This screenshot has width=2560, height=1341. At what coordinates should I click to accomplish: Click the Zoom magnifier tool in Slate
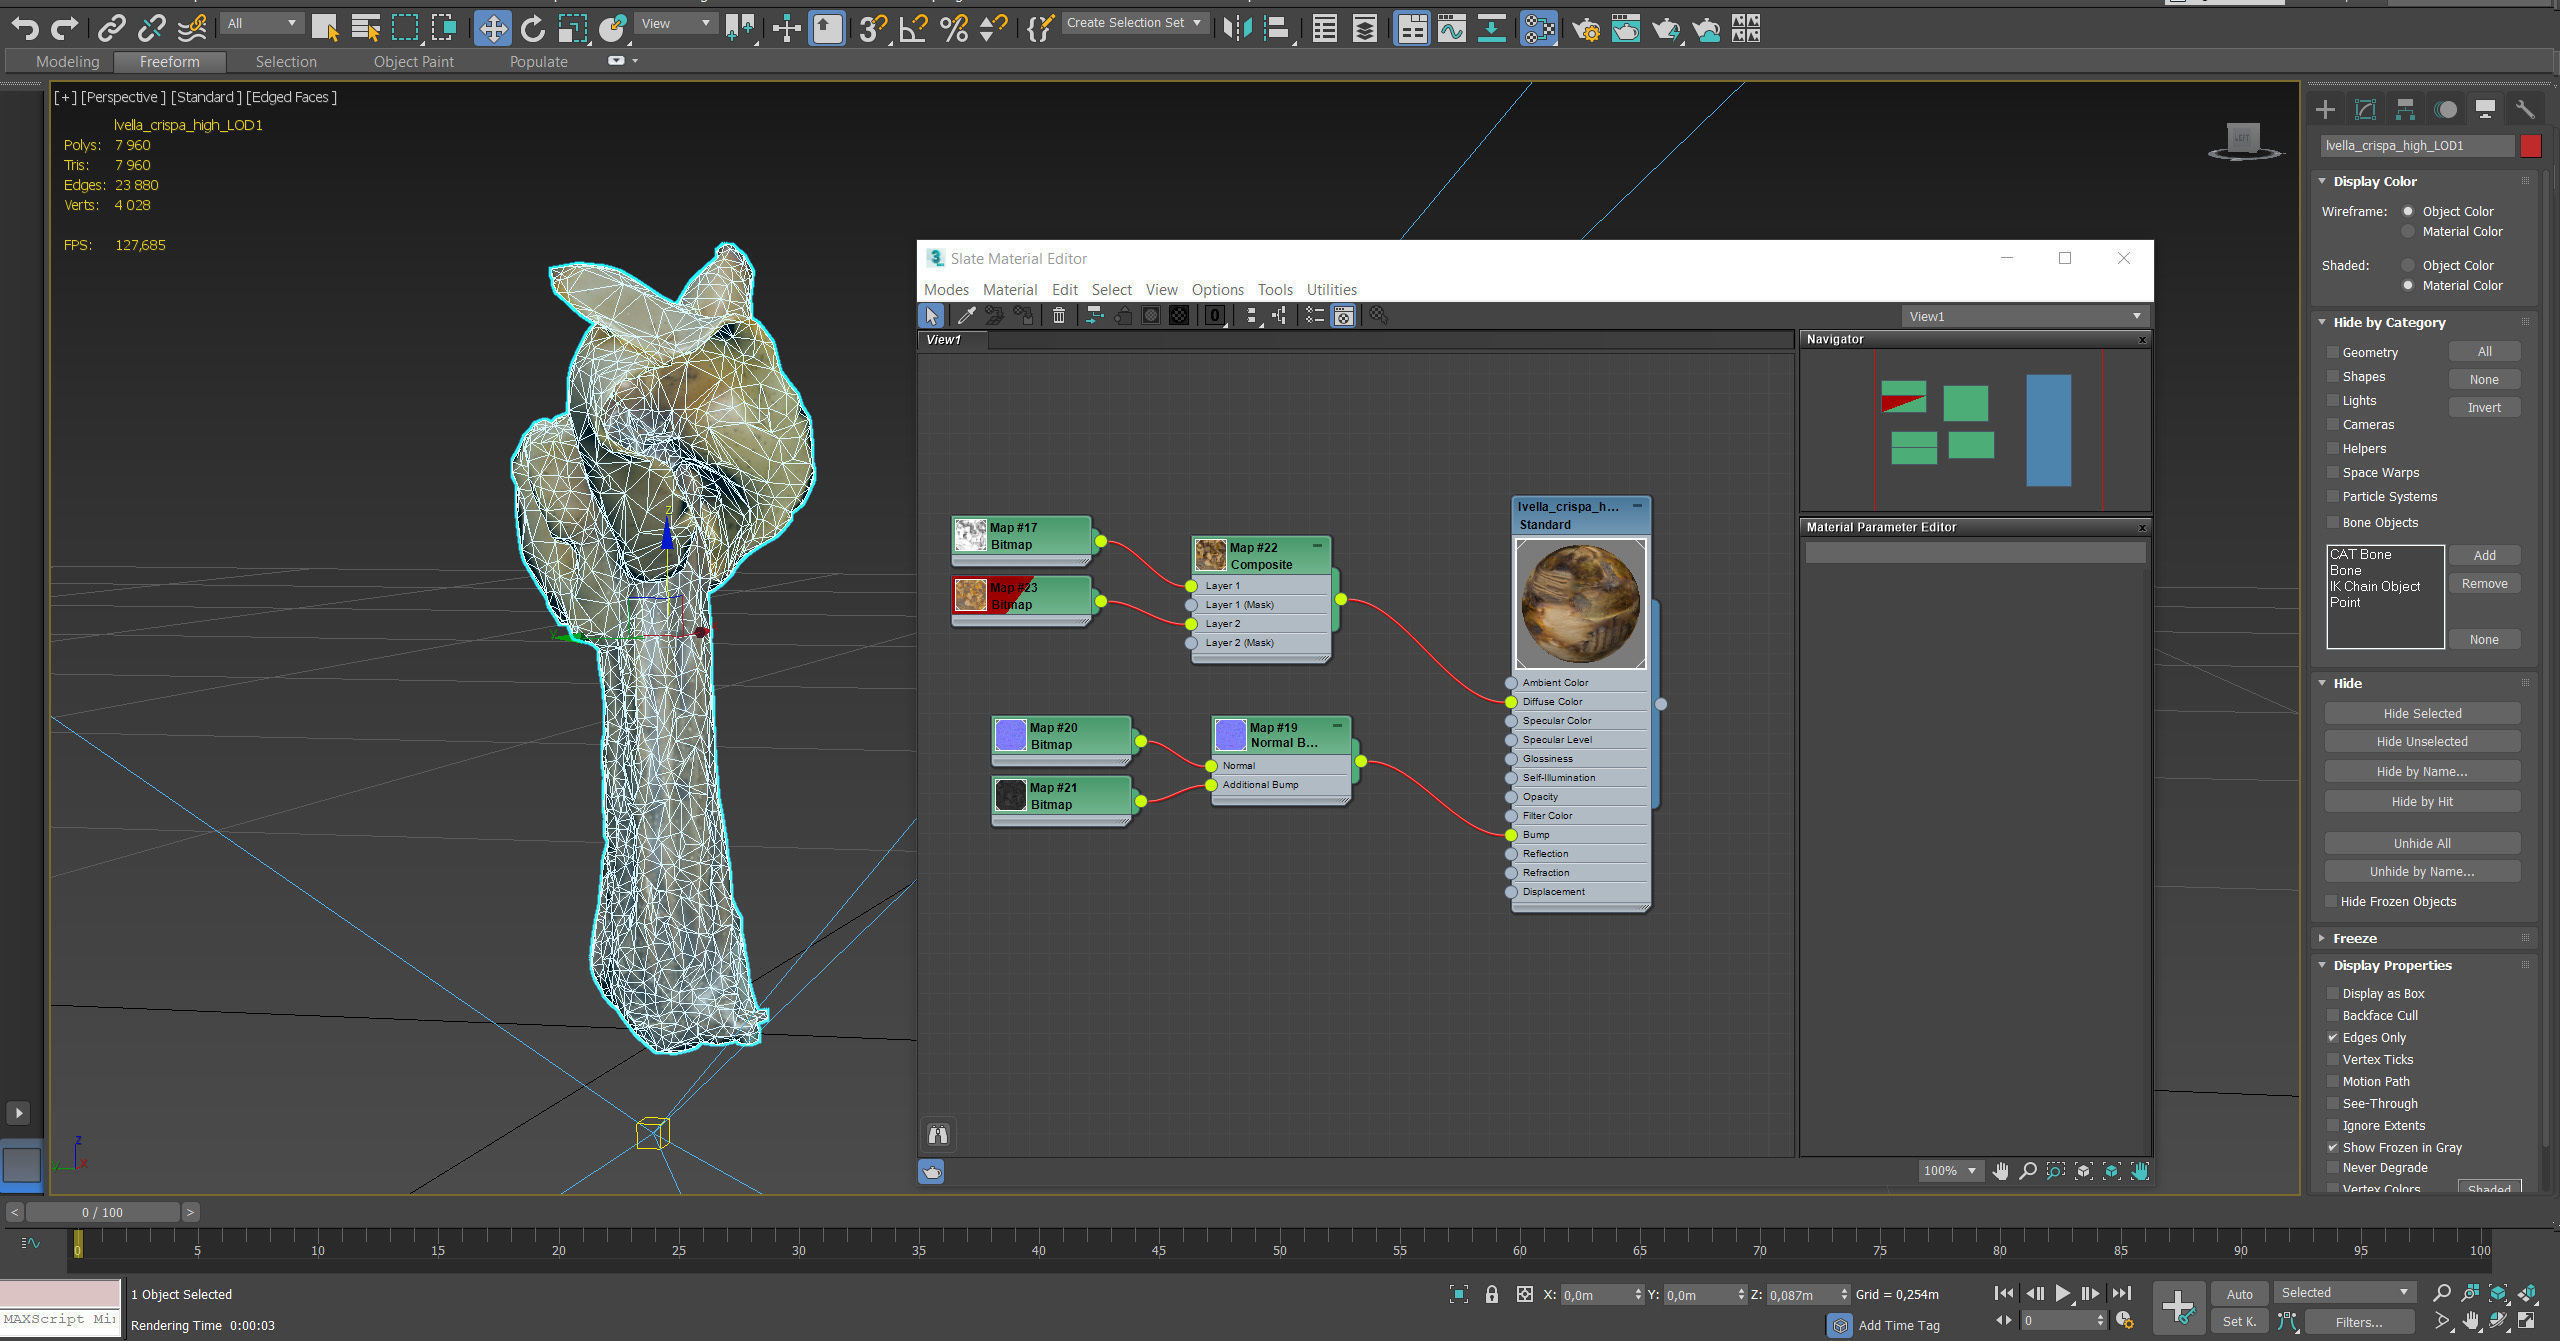point(2028,1171)
